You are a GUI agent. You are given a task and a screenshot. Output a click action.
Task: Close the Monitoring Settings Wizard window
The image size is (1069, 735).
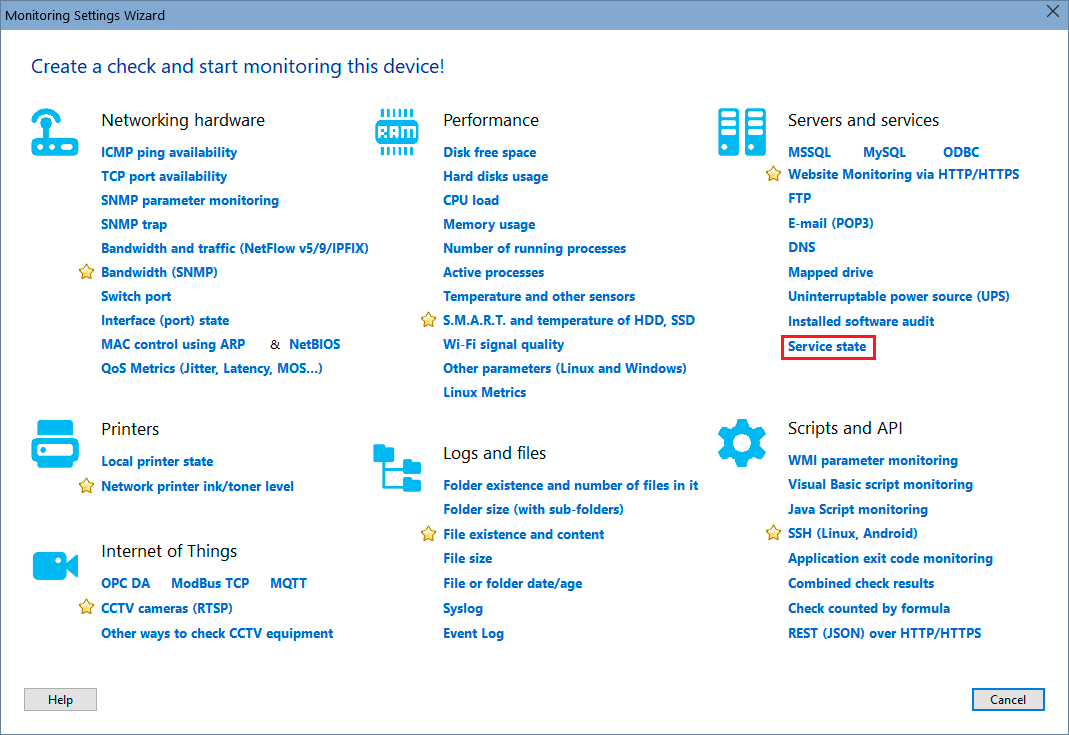1051,12
